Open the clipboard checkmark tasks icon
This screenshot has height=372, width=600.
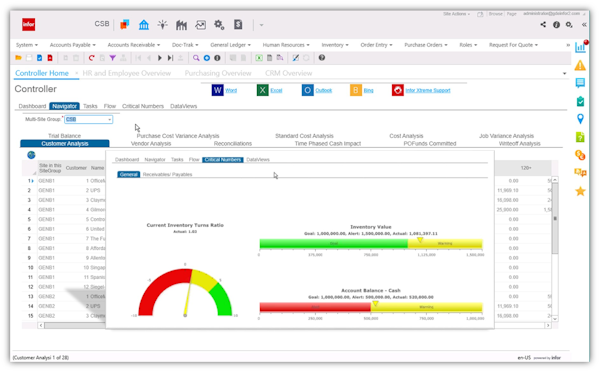tap(580, 101)
